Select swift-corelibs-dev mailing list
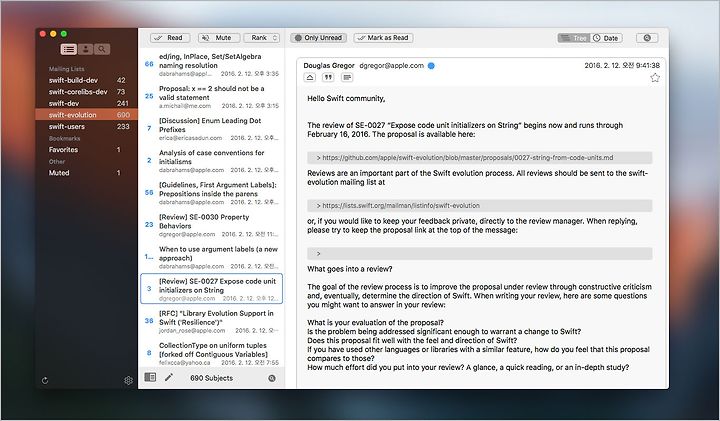The image size is (720, 421). 87,91
